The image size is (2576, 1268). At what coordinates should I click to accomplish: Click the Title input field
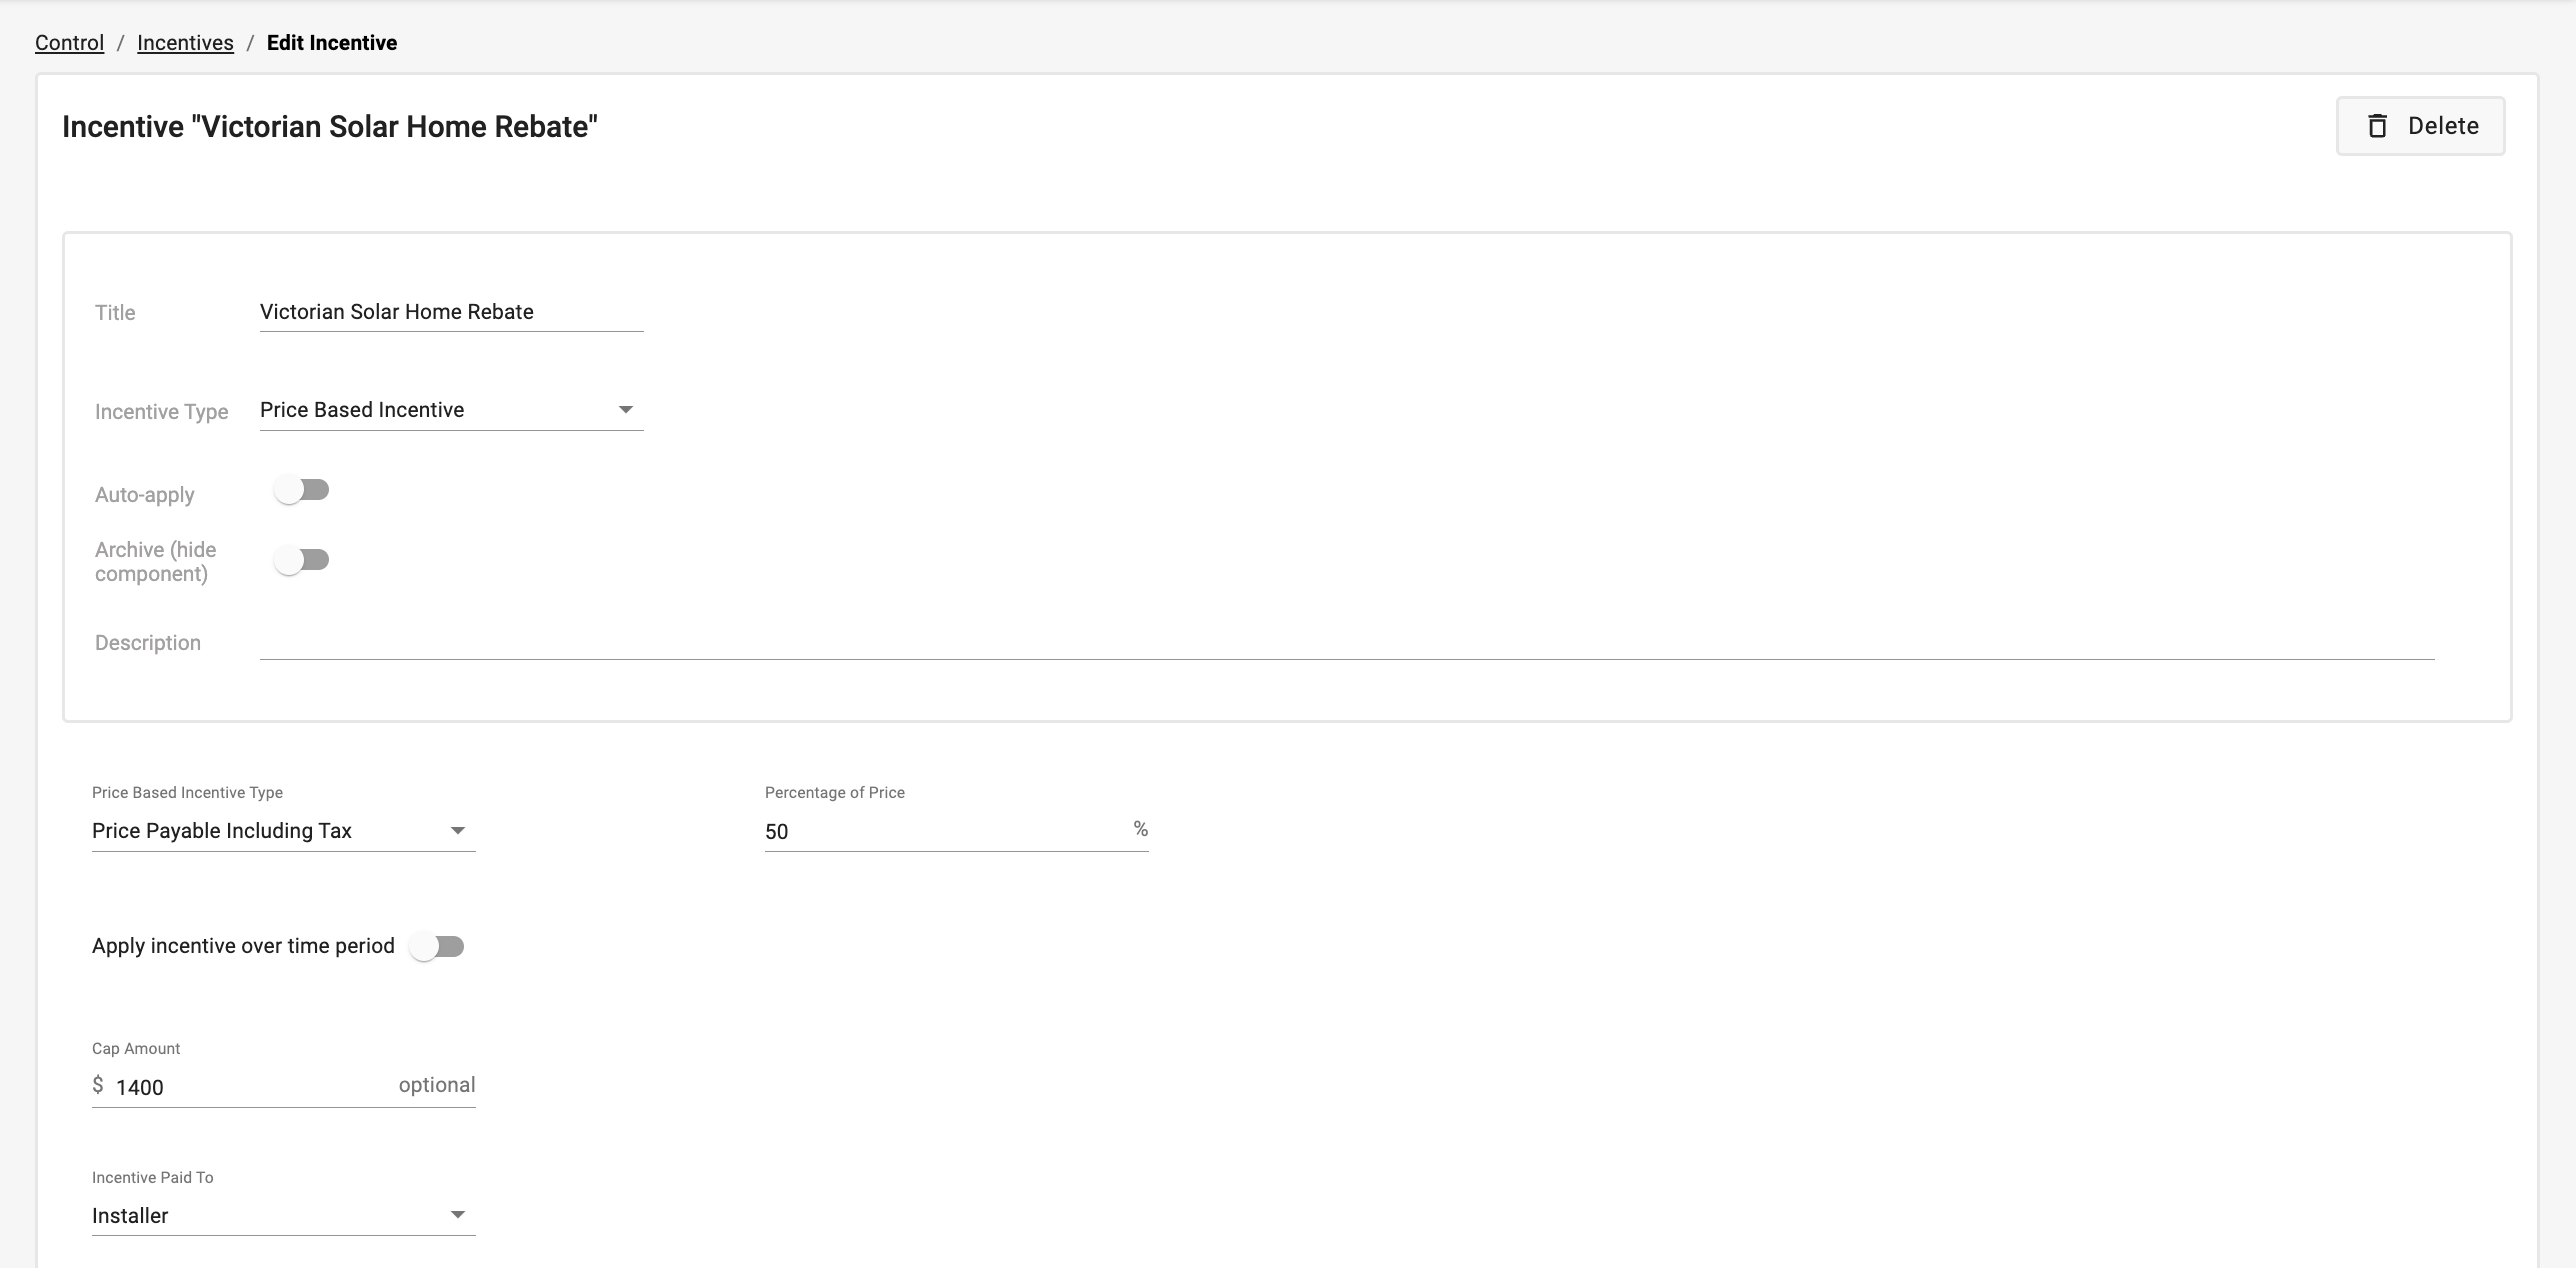click(x=451, y=312)
